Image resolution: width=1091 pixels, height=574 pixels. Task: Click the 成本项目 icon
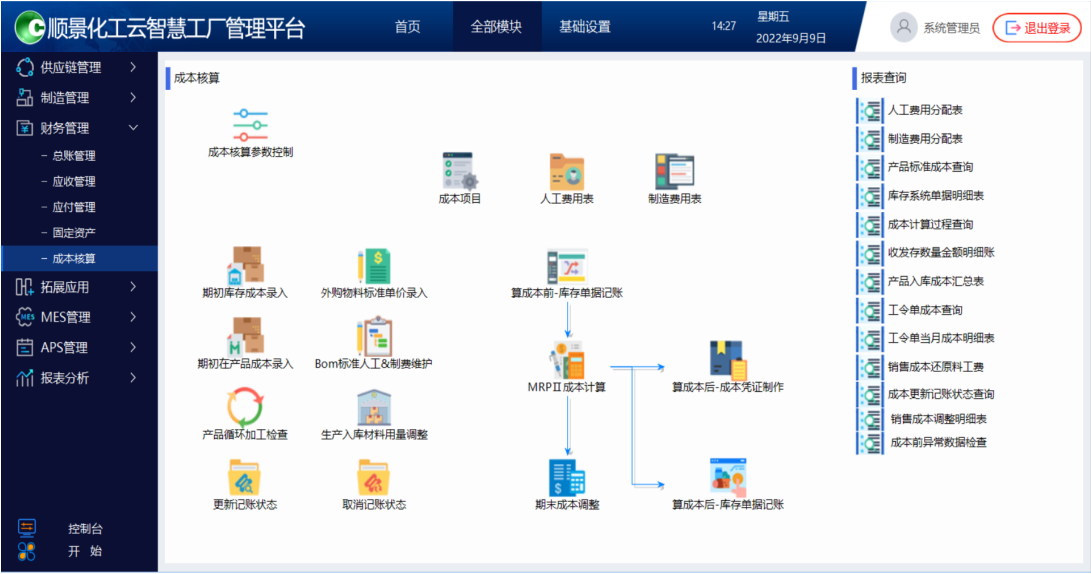[460, 172]
